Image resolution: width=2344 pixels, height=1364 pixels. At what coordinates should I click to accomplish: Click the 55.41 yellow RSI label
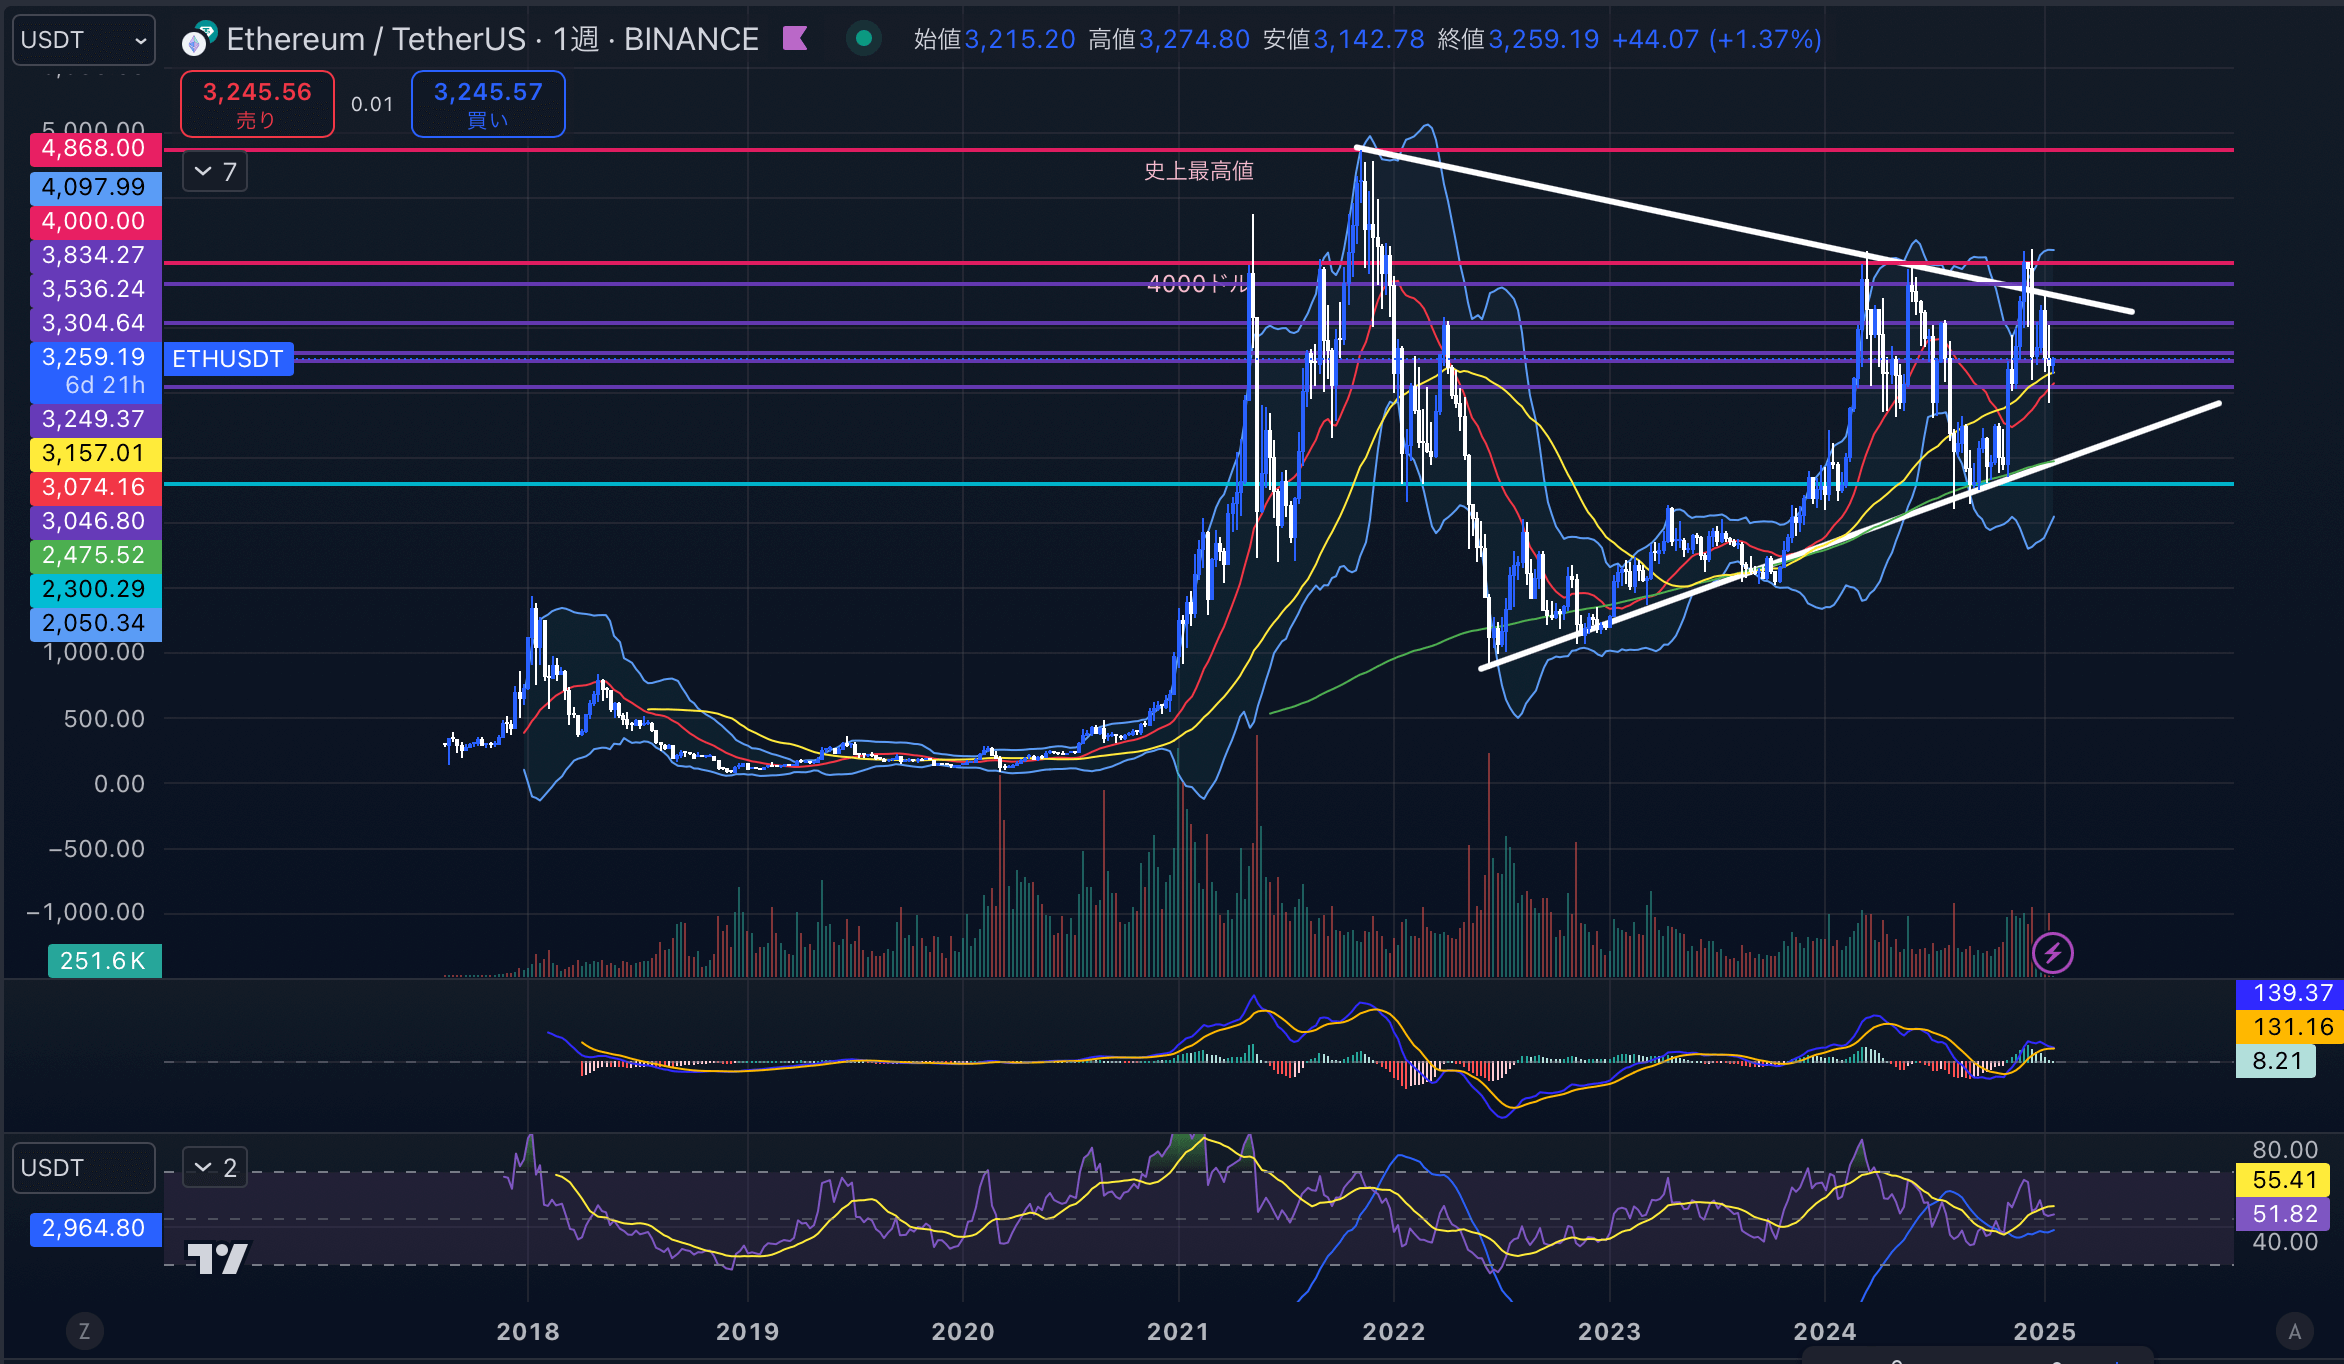(2284, 1180)
